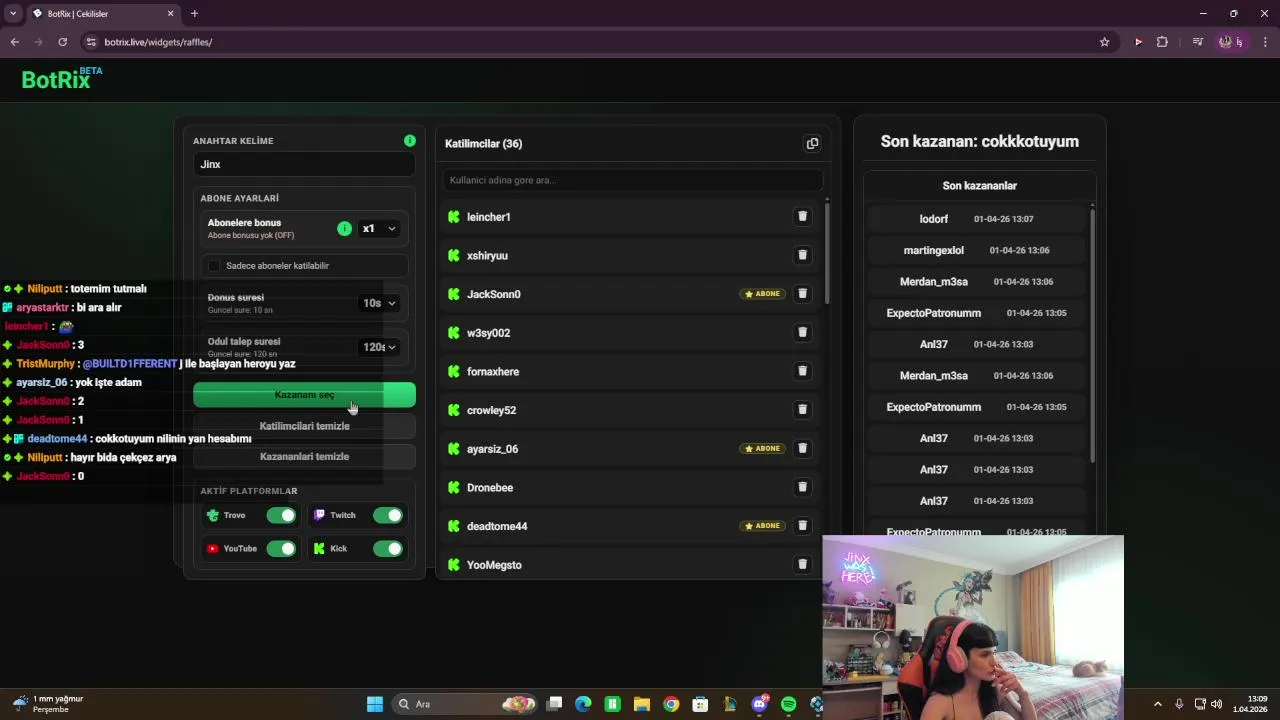Toggle YouTube platform switch
Viewport: 1280px width, 720px height.
click(x=281, y=548)
